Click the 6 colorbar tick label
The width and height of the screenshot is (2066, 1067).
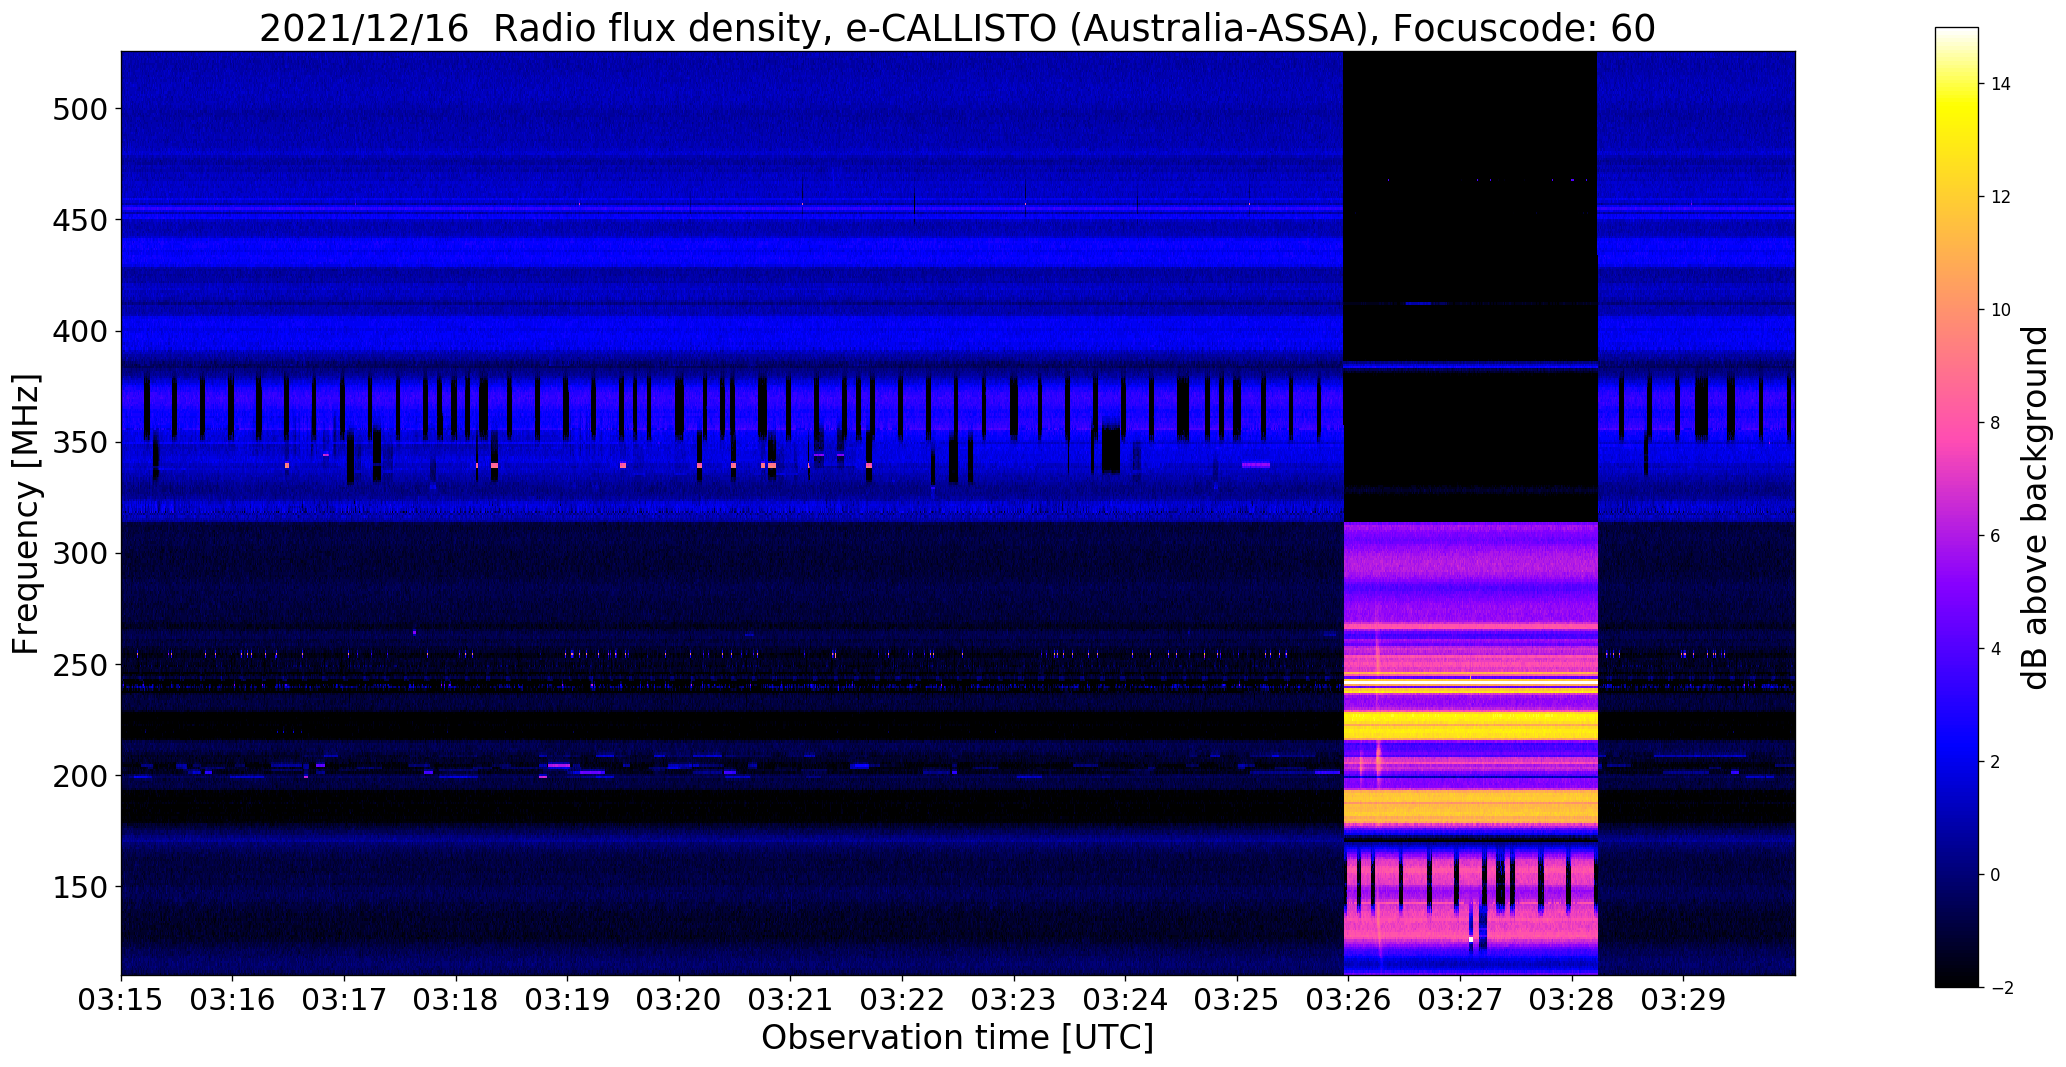[1996, 536]
